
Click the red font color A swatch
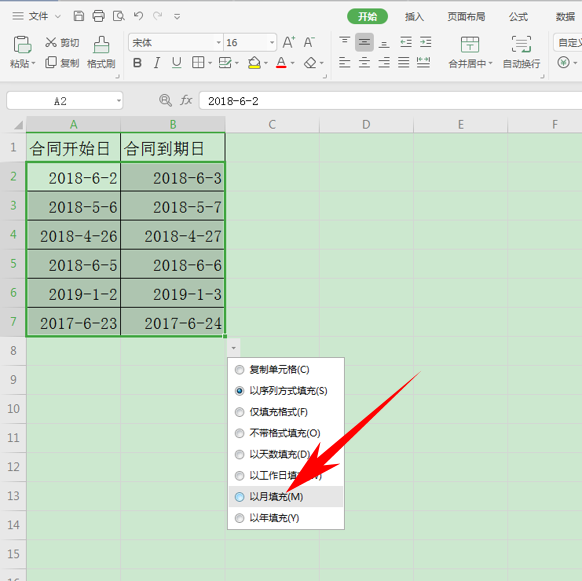281,63
